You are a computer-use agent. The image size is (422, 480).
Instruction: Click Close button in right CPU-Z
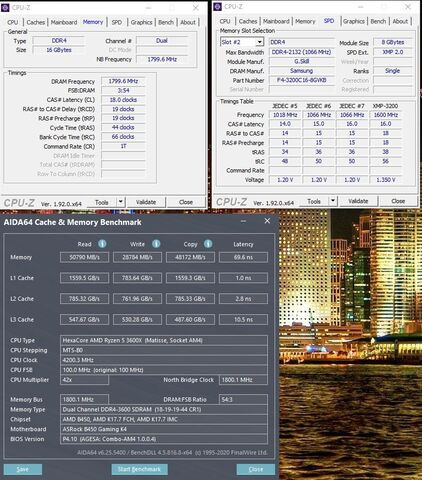(398, 201)
